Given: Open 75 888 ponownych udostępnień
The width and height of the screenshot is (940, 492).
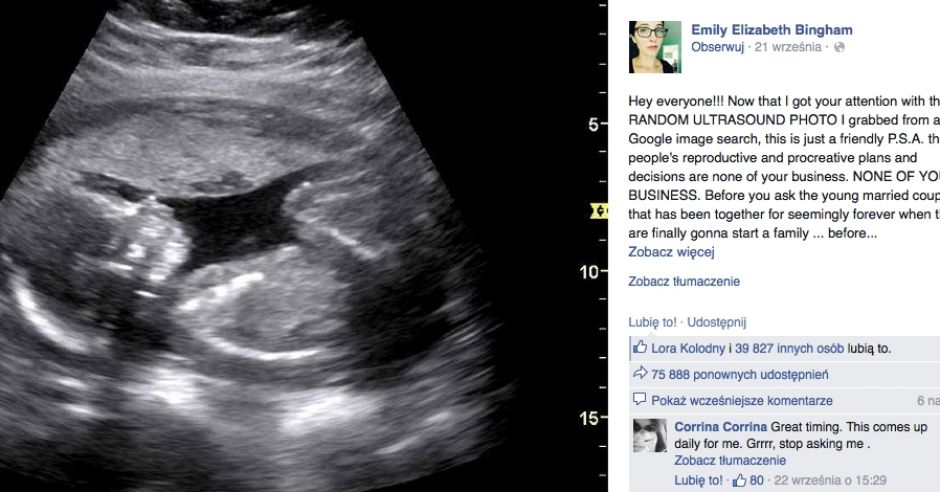Looking at the screenshot, I should pyautogui.click(x=740, y=375).
